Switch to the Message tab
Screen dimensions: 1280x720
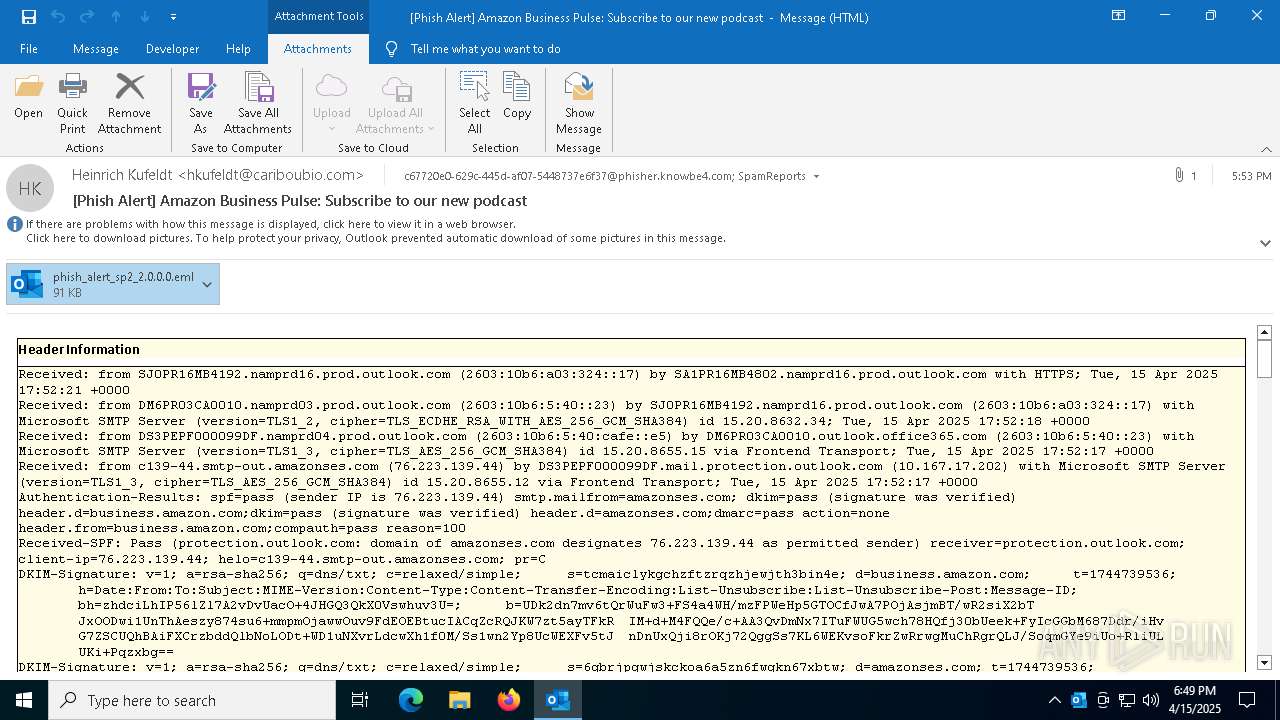coord(96,48)
